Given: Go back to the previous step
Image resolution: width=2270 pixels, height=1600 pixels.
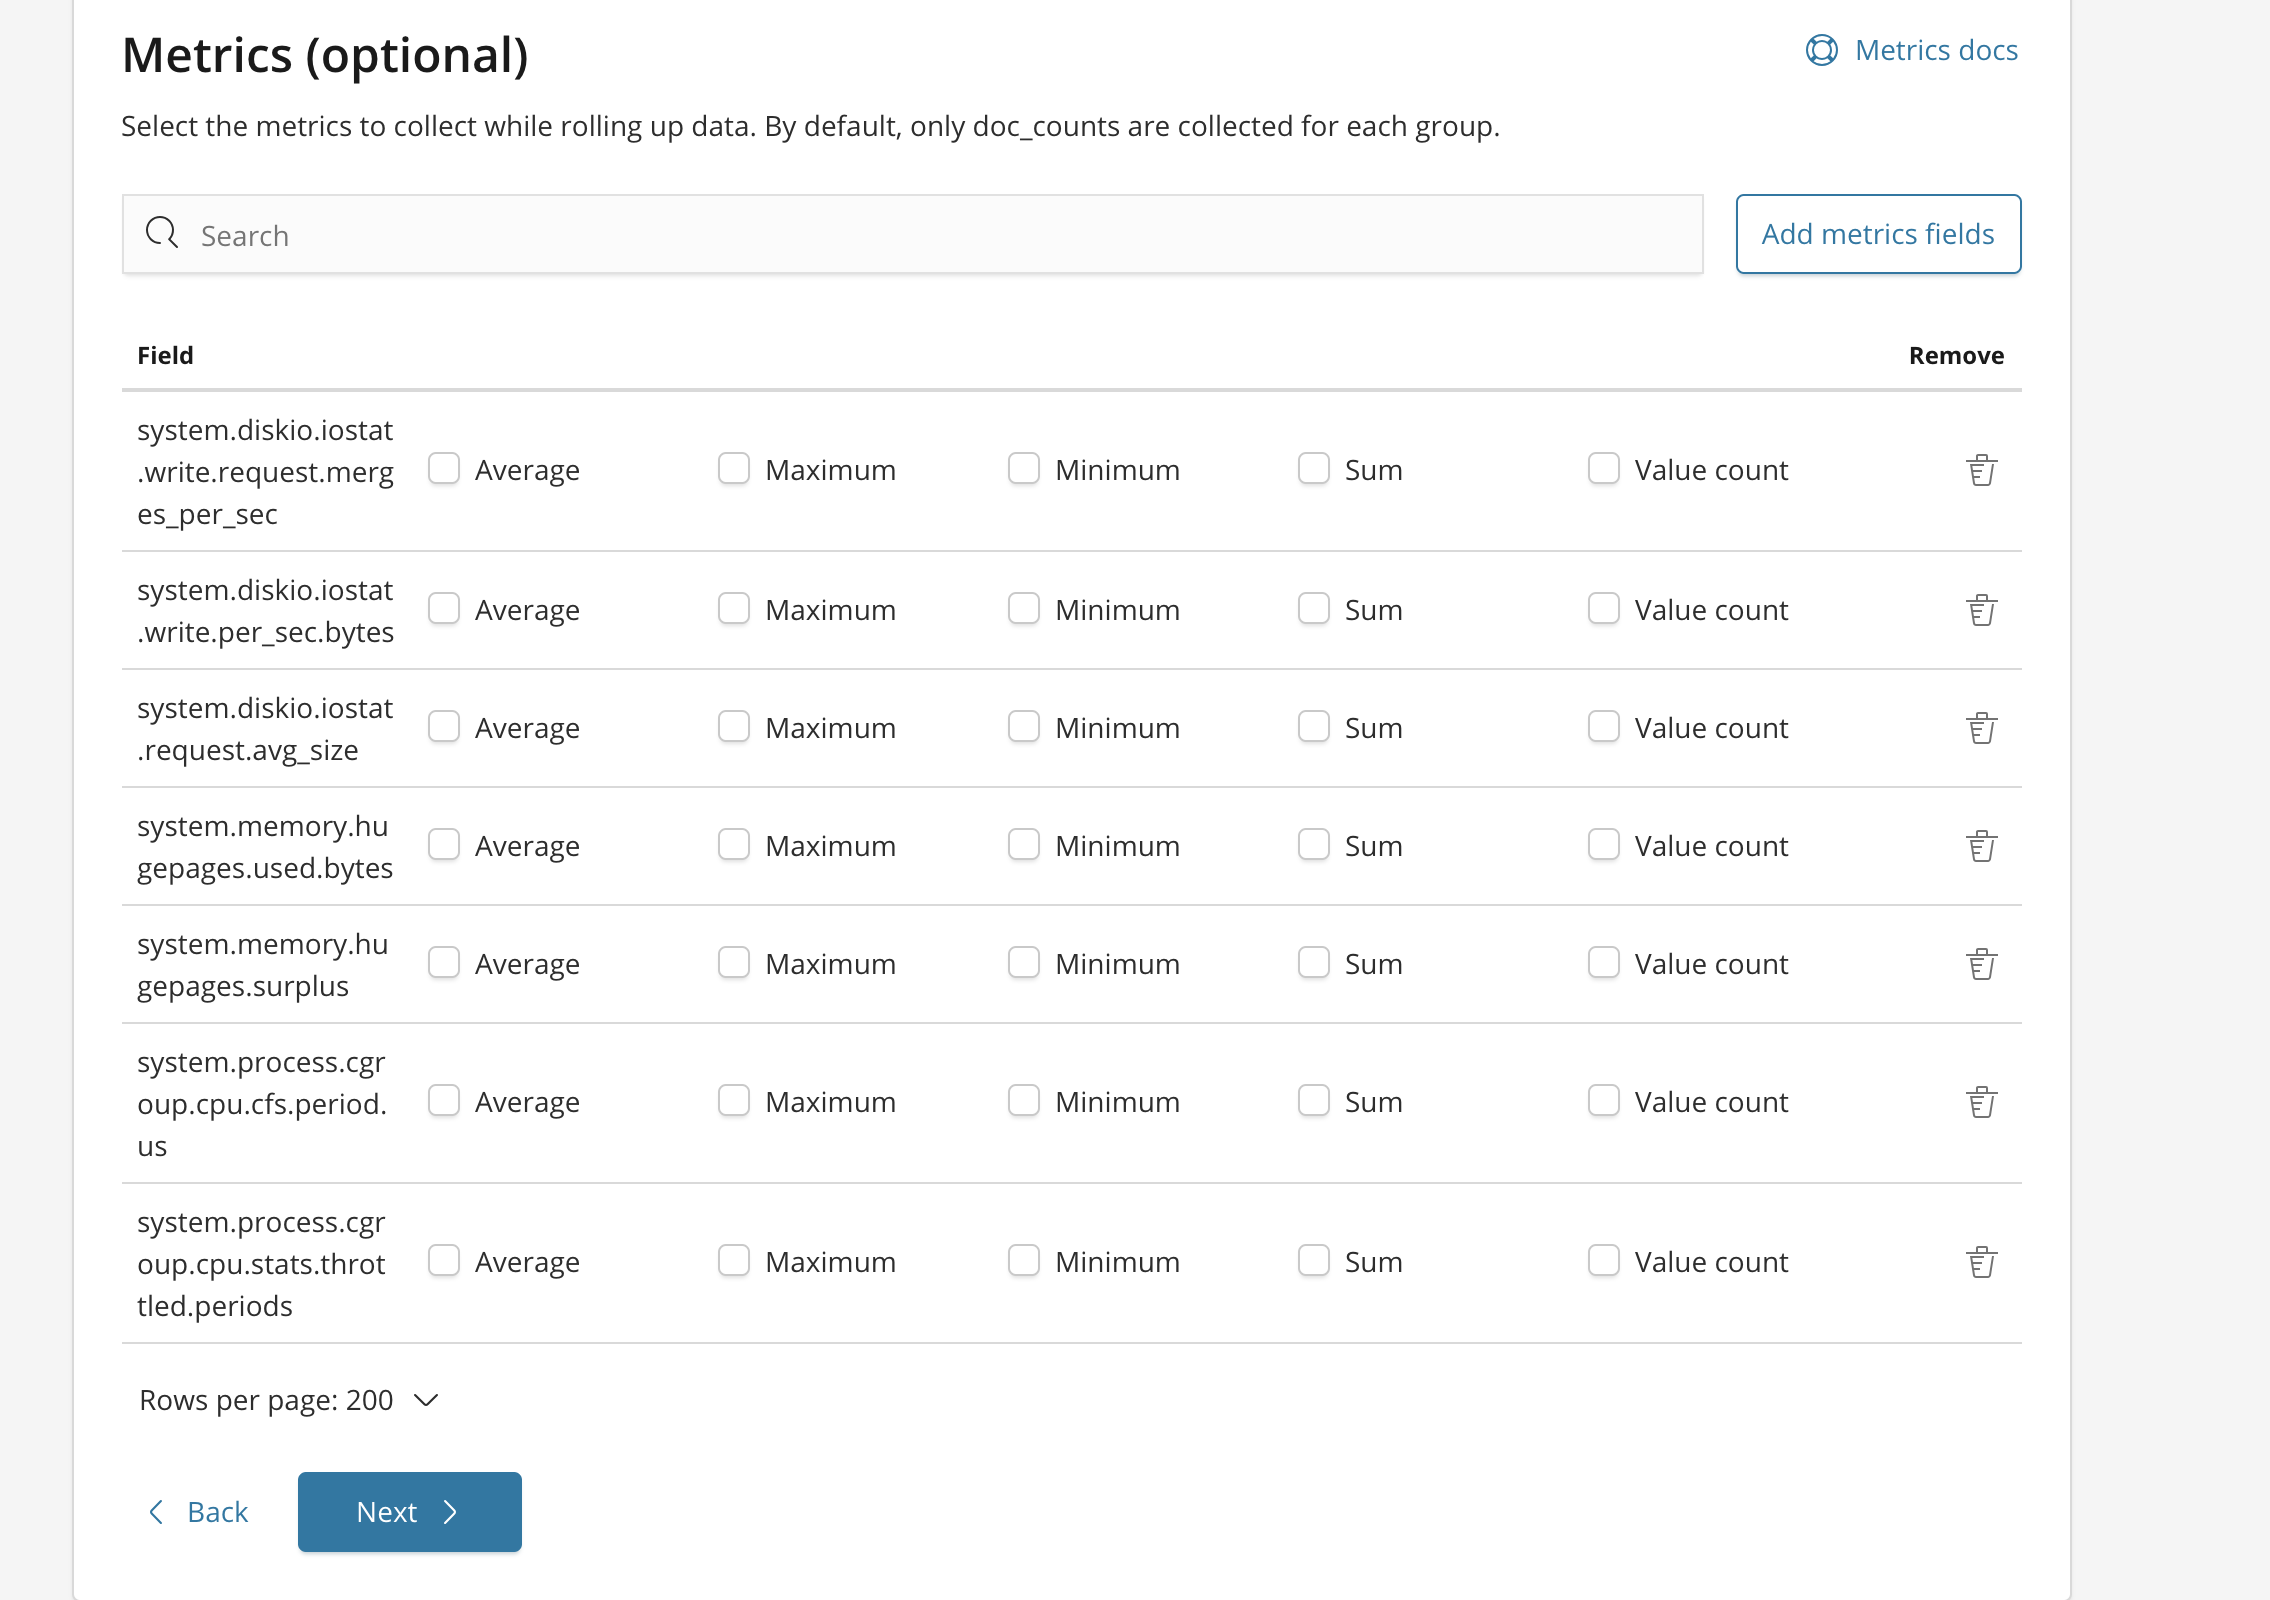Looking at the screenshot, I should [198, 1512].
